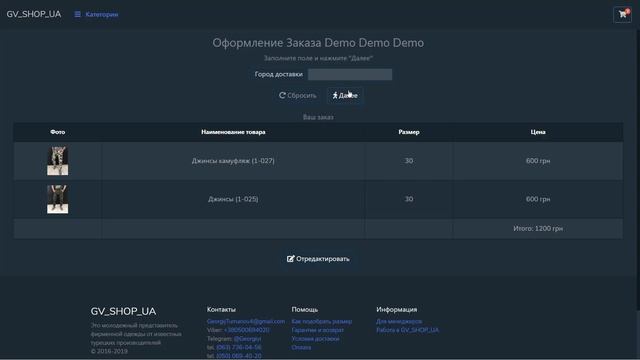Click the GV_SHOP_UA header logo
640x360 pixels.
(x=33, y=14)
